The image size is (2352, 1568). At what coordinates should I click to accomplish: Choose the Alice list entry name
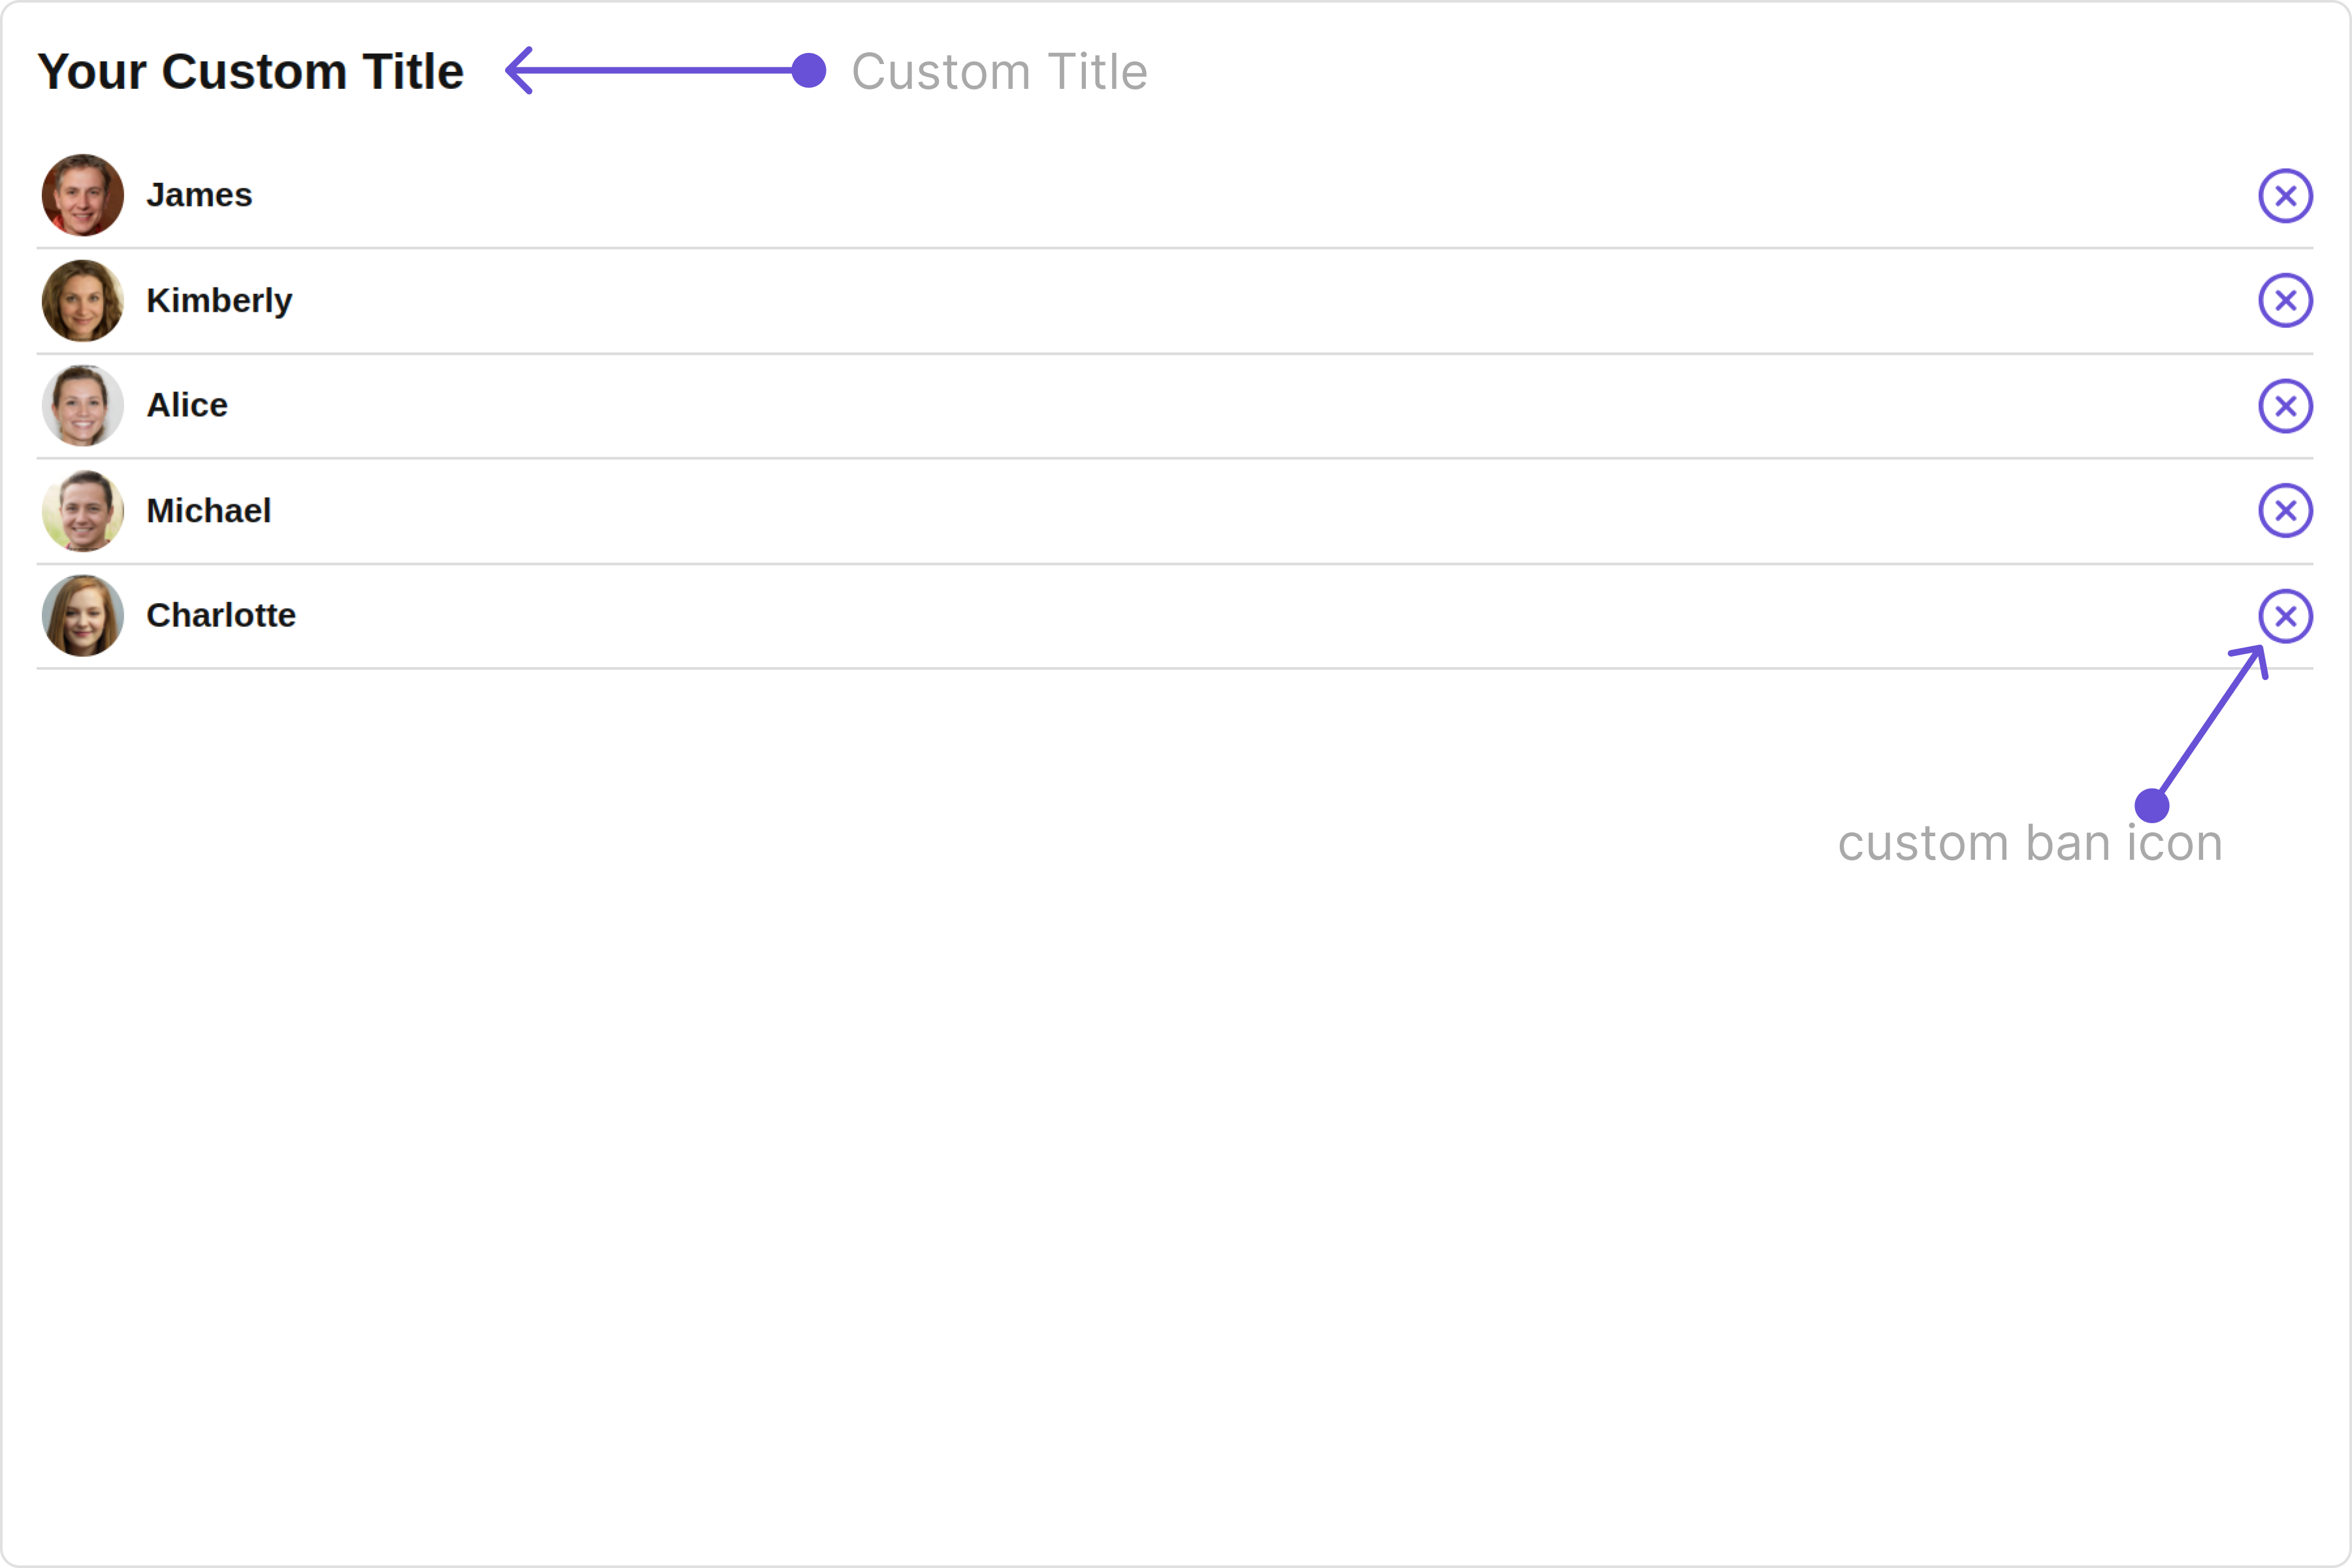click(x=187, y=405)
